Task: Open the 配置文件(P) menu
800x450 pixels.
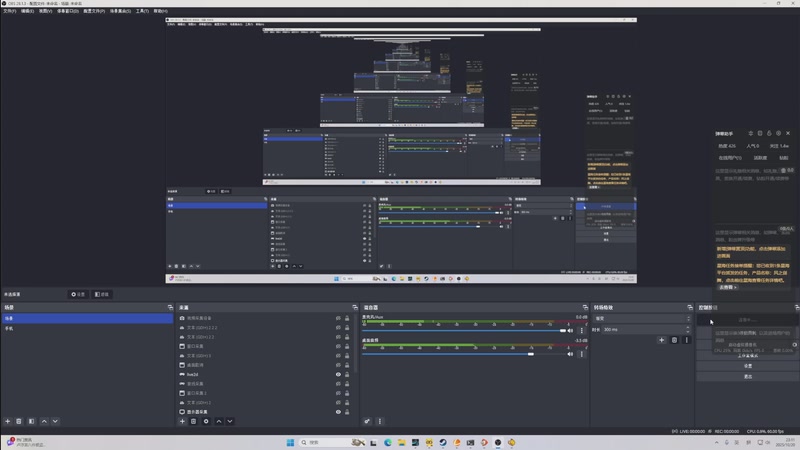Action: tap(94, 11)
